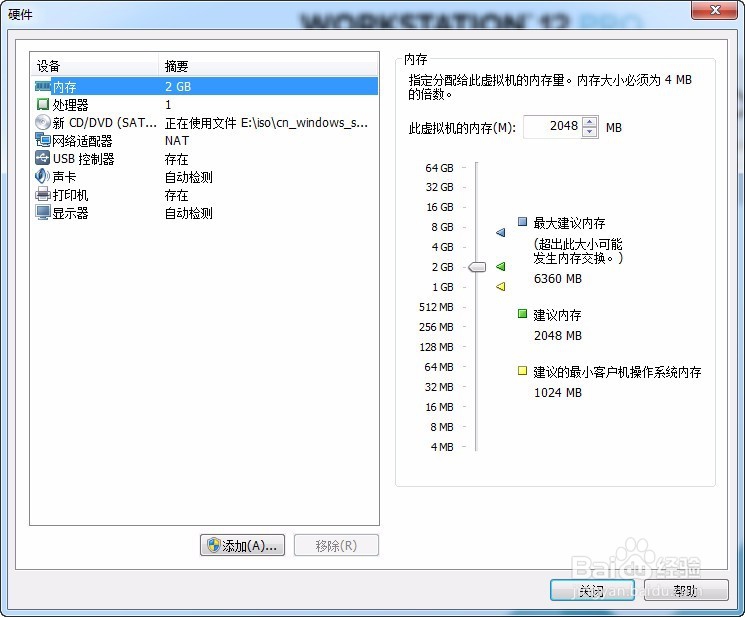Image resolution: width=745 pixels, height=617 pixels.
Task: Select the printer (打印机) icon
Action: [x=43, y=194]
